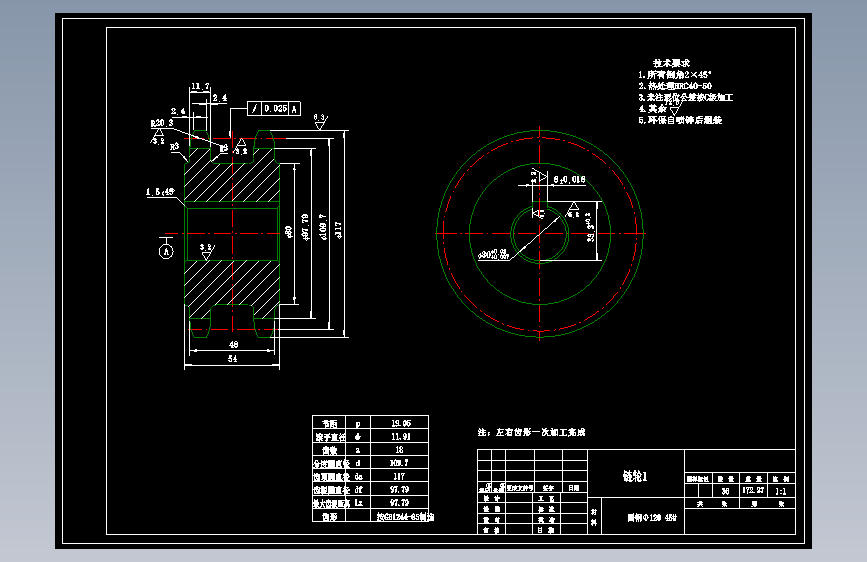Screen dimensions: 867x562
Task: Click the 48 width dimension
Action: [x=233, y=345]
